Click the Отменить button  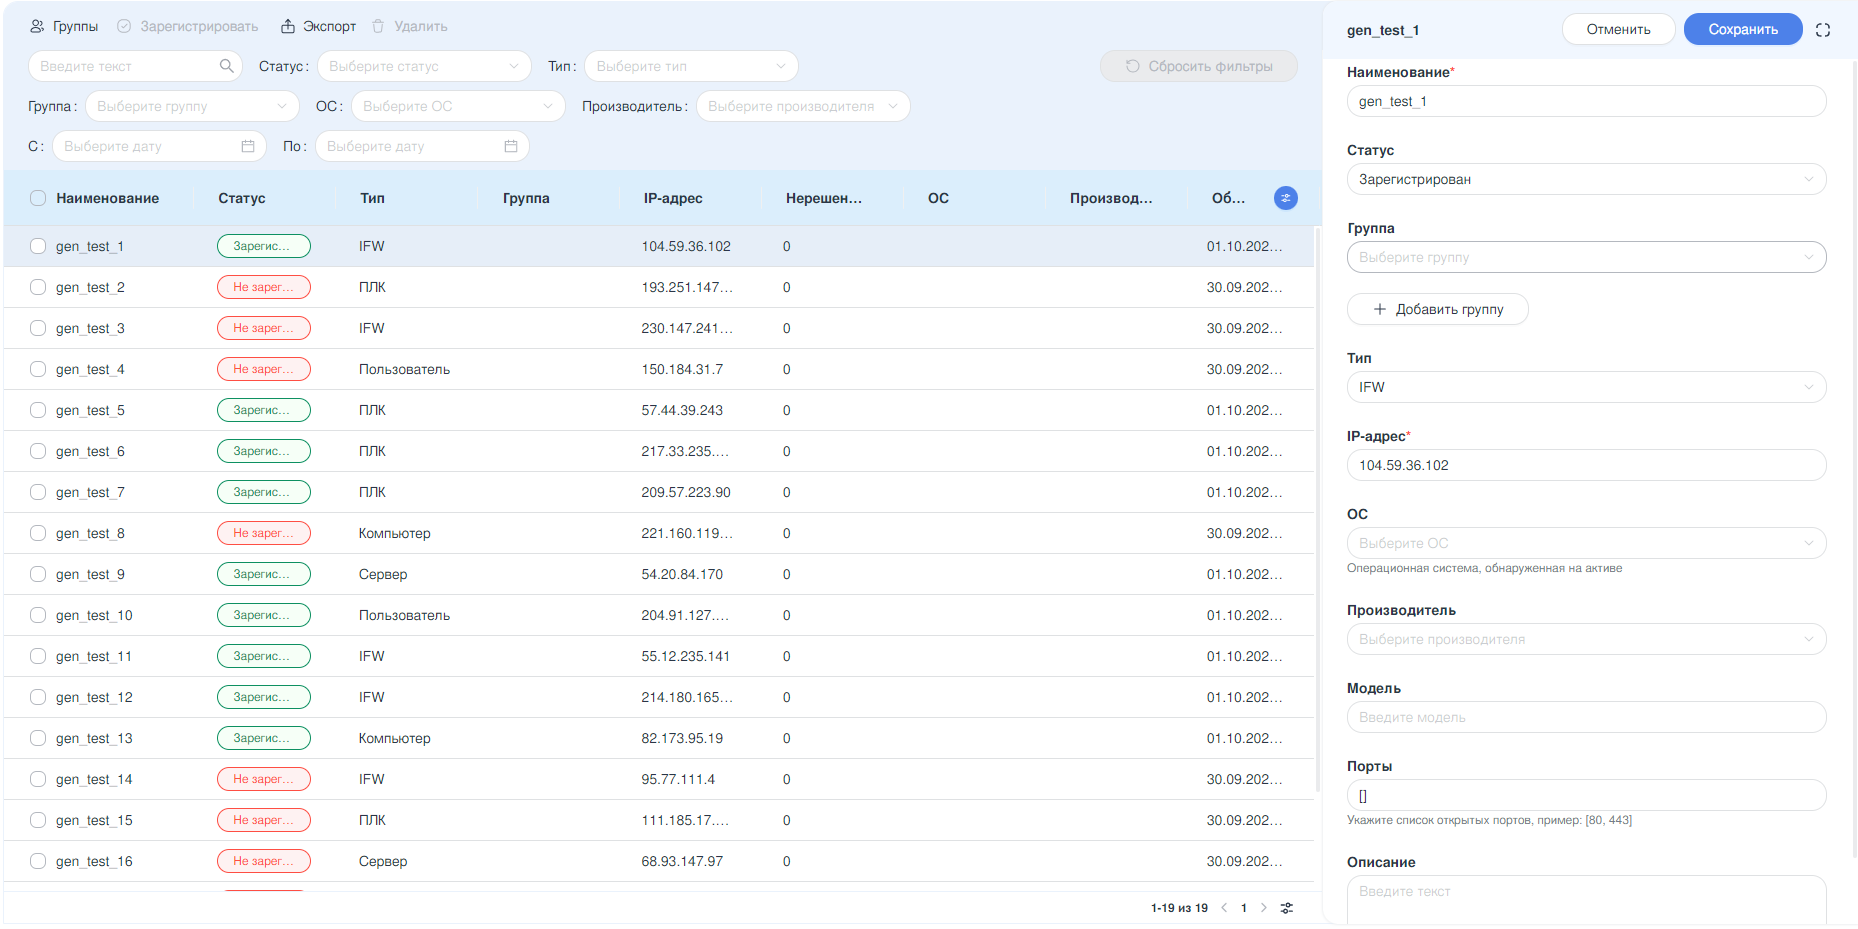1618,29
